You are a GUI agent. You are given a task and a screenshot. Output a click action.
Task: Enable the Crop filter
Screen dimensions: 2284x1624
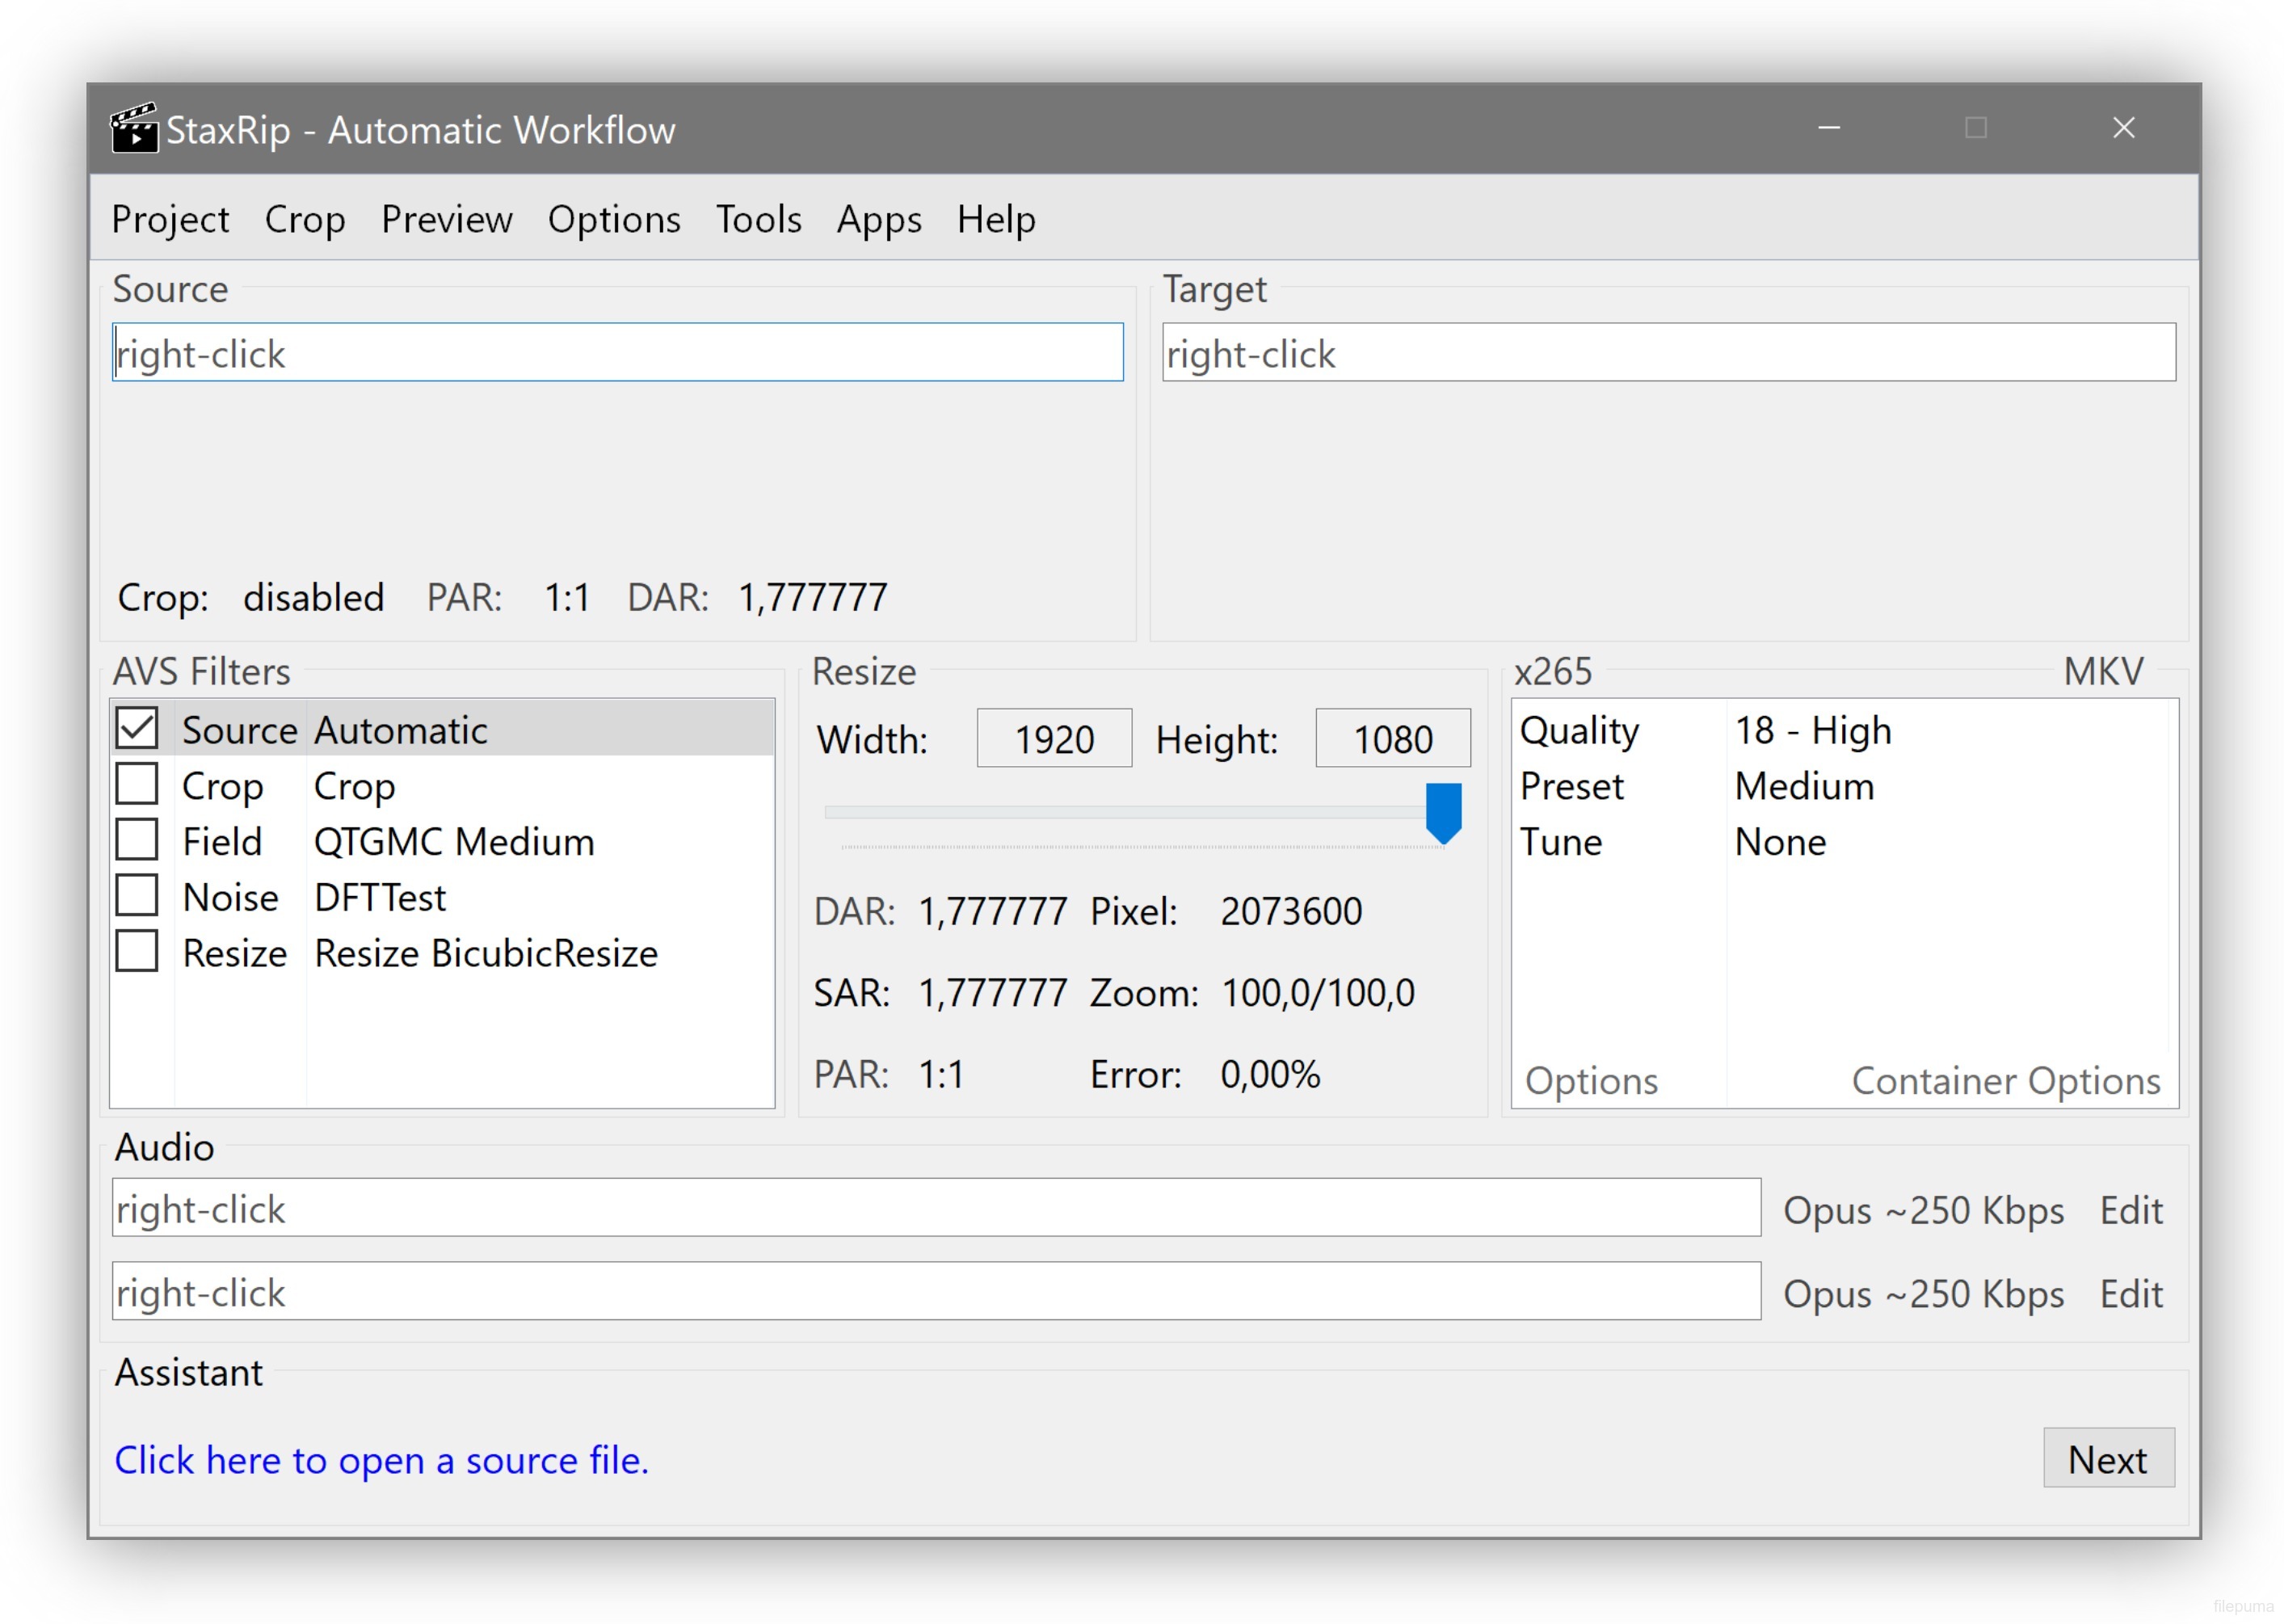pos(138,785)
